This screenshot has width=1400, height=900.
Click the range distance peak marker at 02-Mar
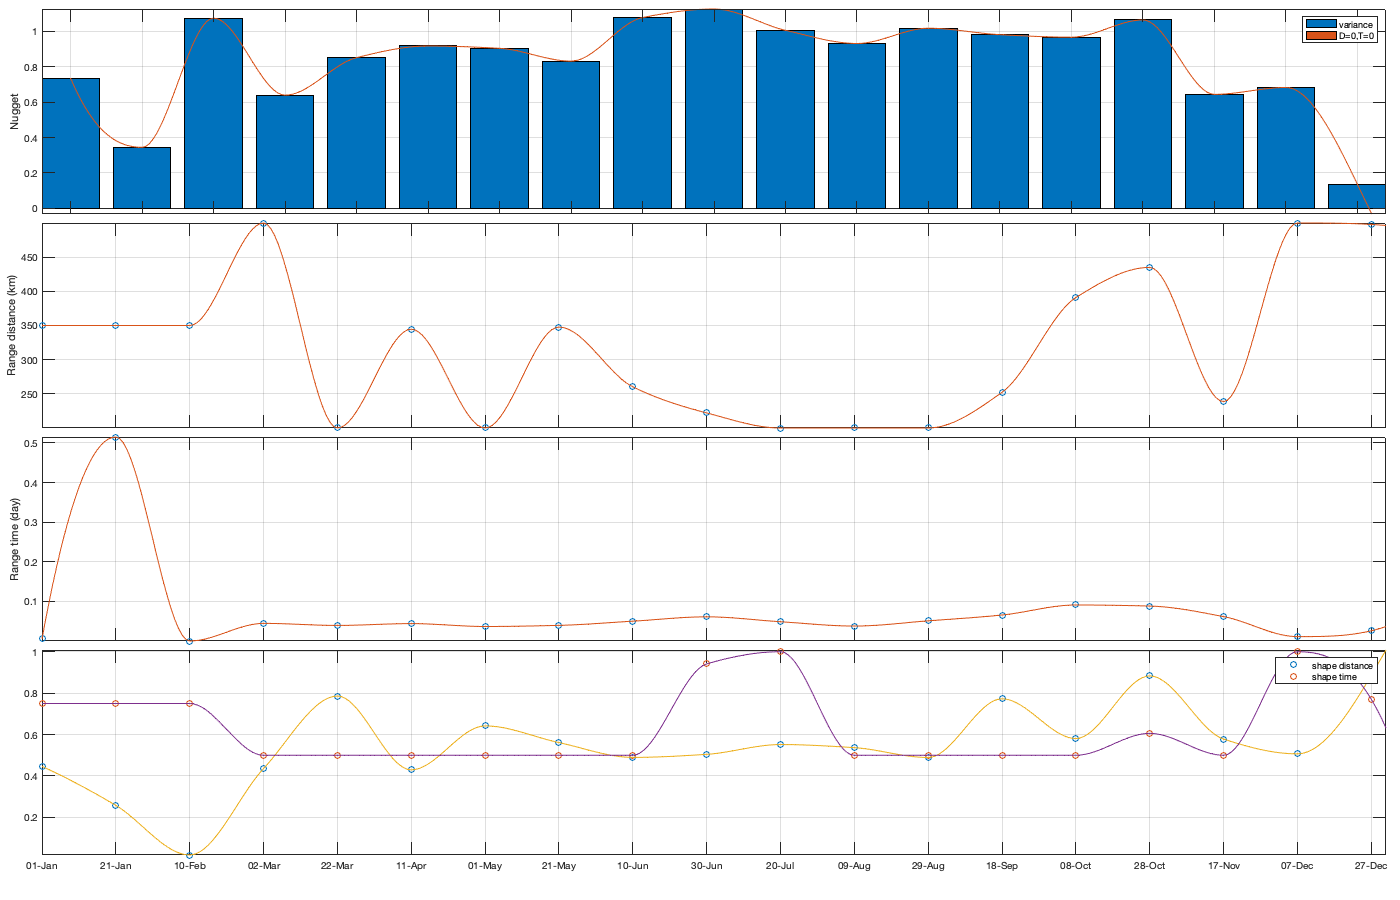[263, 224]
